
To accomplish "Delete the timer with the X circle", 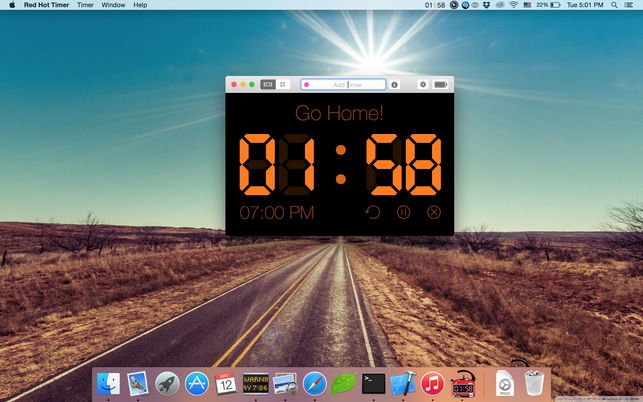I will click(434, 212).
